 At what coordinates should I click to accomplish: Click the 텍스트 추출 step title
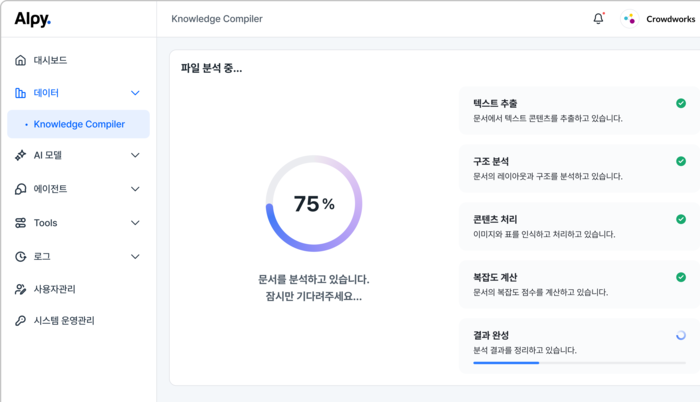tap(495, 104)
